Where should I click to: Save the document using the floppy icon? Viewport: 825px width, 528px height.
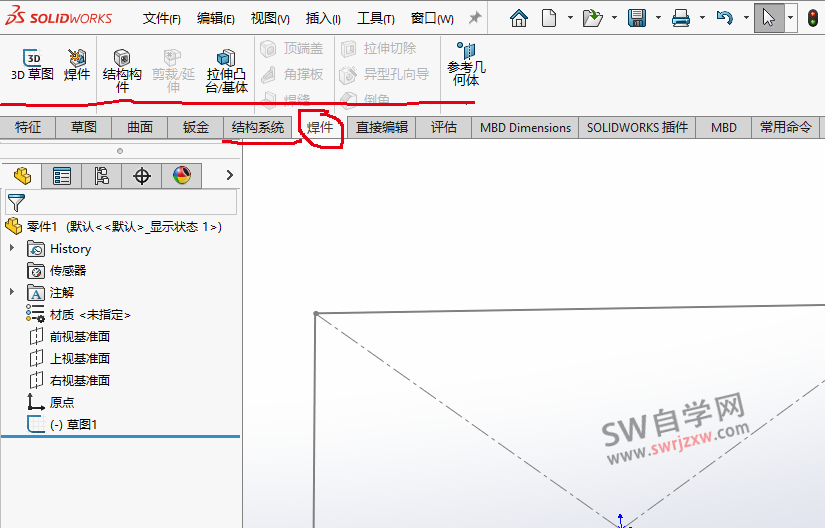click(x=637, y=18)
